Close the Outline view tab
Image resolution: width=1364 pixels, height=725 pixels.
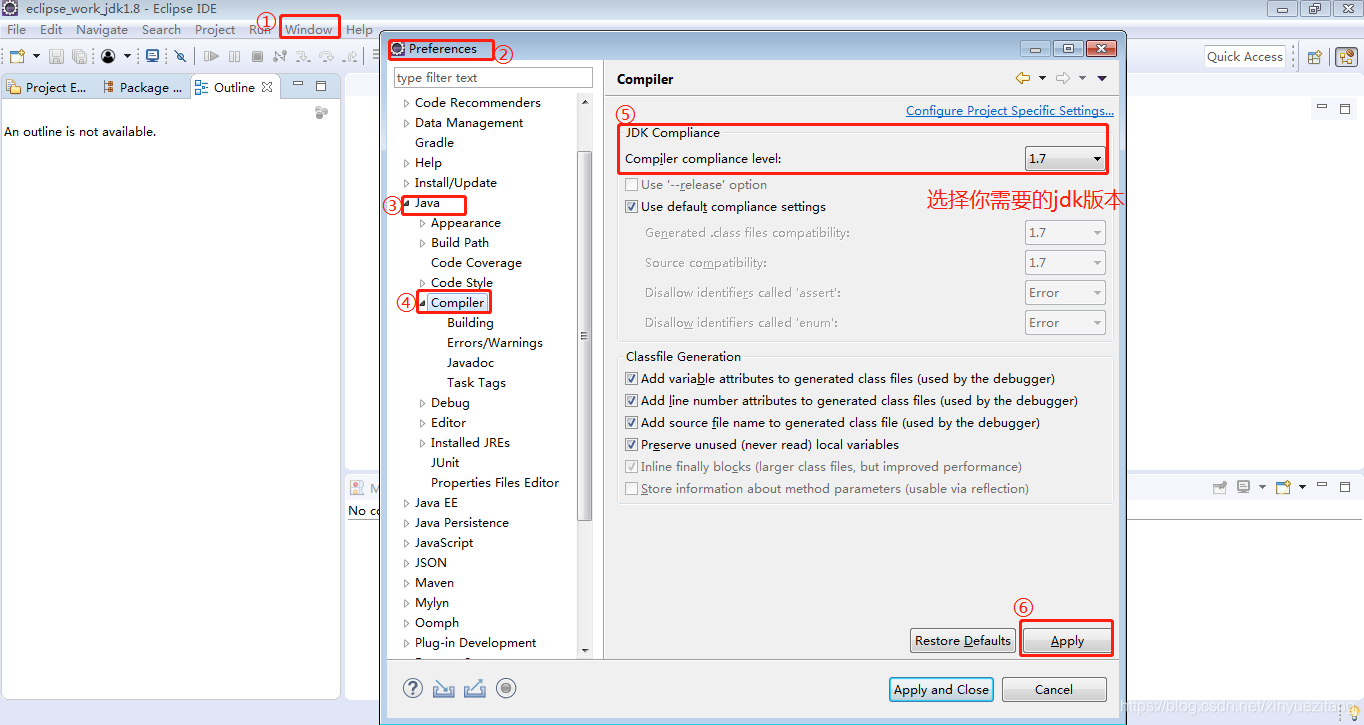267,87
